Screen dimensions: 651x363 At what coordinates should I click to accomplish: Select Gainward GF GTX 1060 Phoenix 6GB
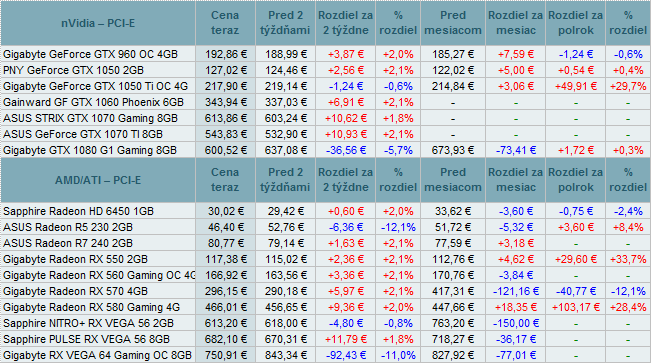pyautogui.click(x=93, y=102)
